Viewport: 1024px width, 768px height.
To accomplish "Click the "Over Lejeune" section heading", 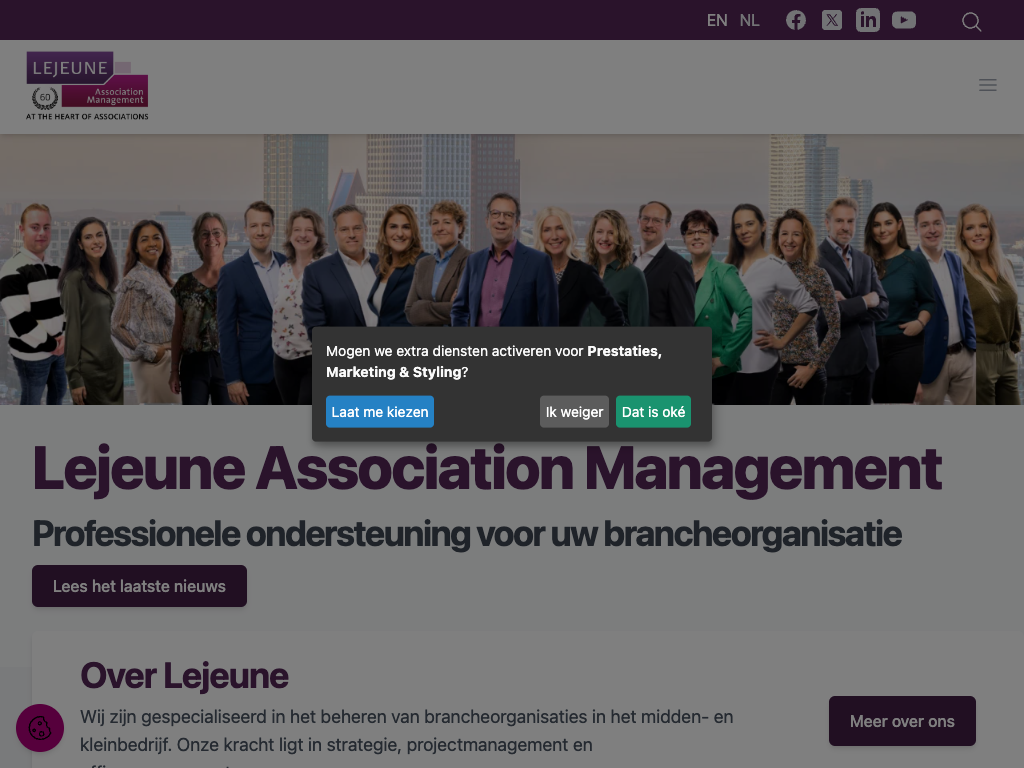I will tap(184, 675).
